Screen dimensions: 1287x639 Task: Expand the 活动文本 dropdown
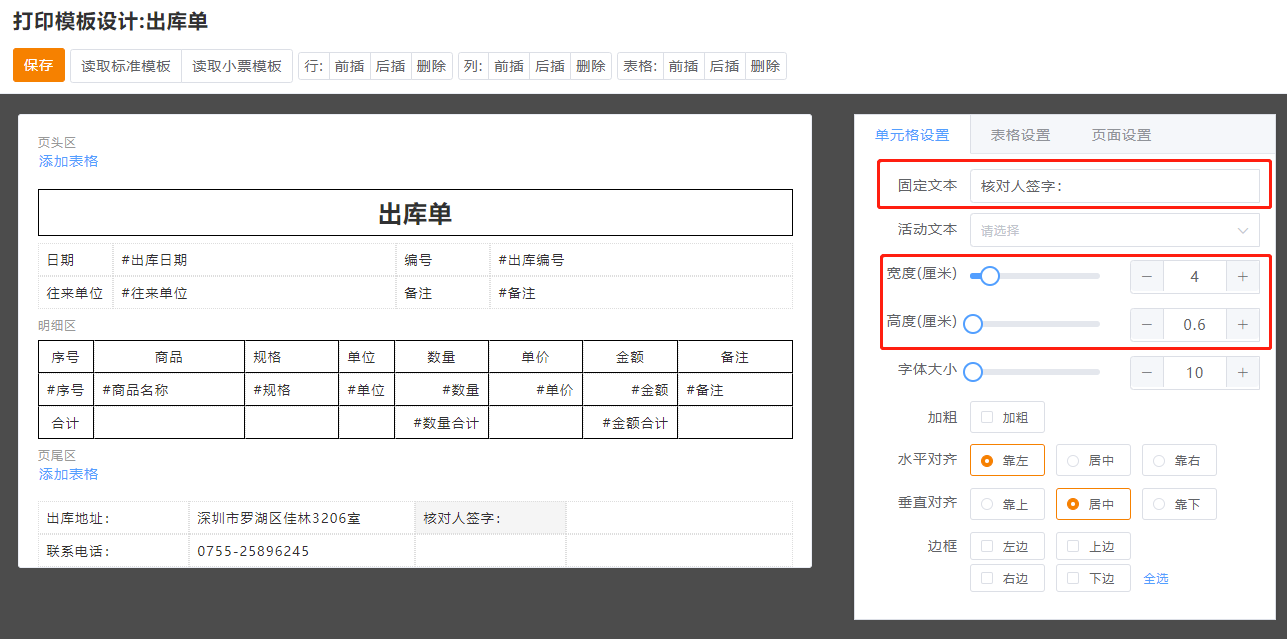(1114, 230)
